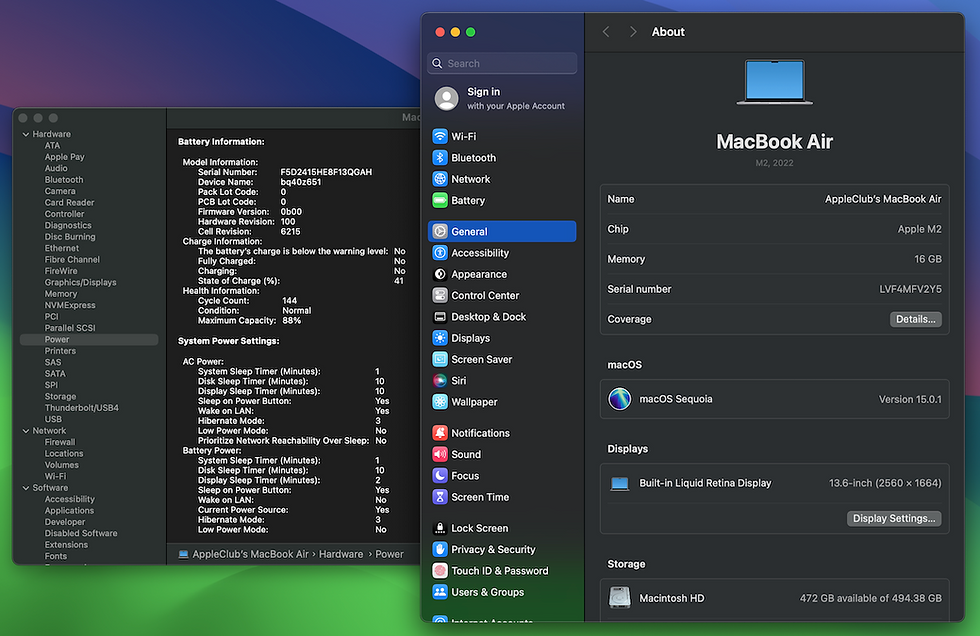
Task: Select Storage in Hardware list
Action: click(x=60, y=397)
